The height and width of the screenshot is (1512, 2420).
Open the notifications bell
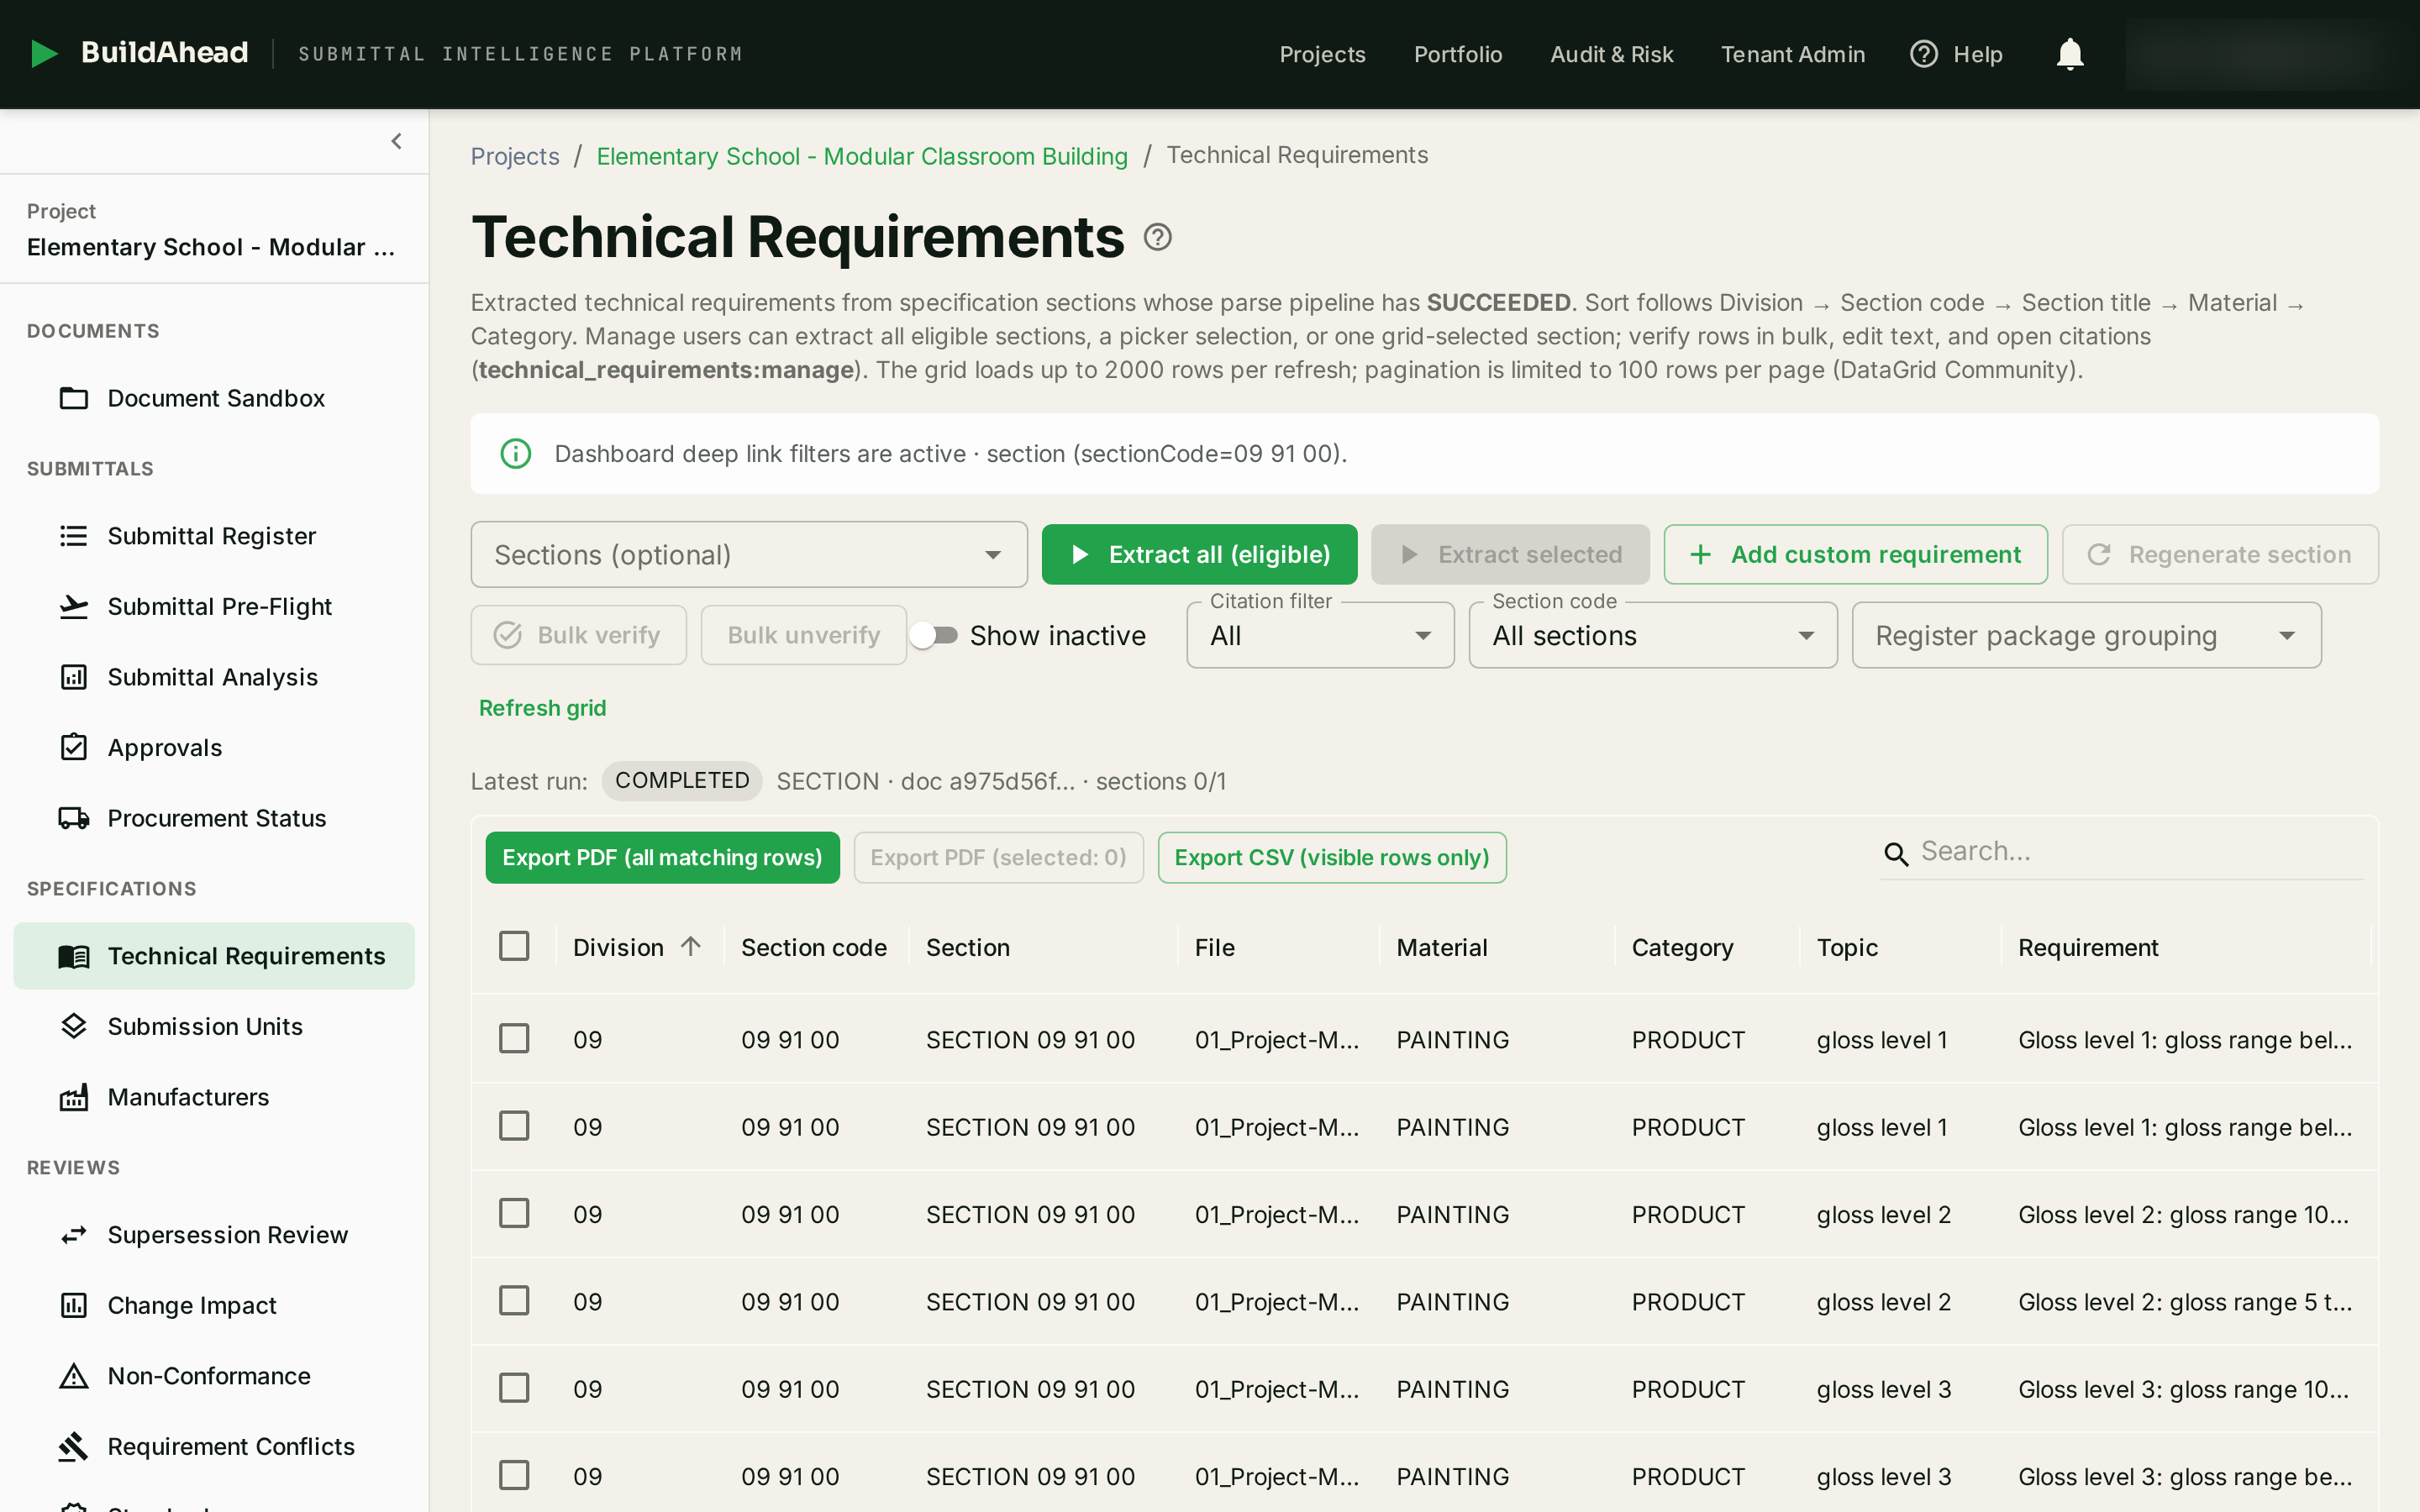click(x=2069, y=54)
